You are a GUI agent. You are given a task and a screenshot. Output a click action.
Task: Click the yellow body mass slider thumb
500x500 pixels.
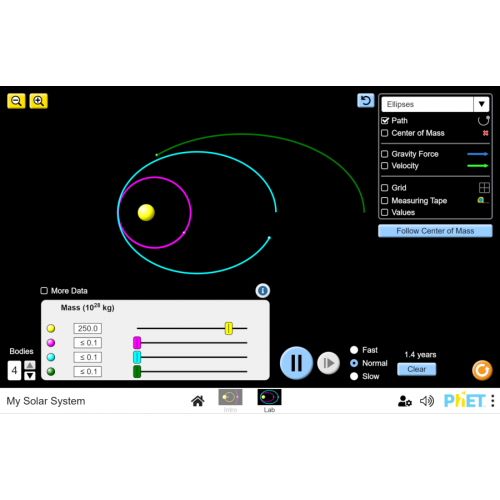tap(229, 328)
